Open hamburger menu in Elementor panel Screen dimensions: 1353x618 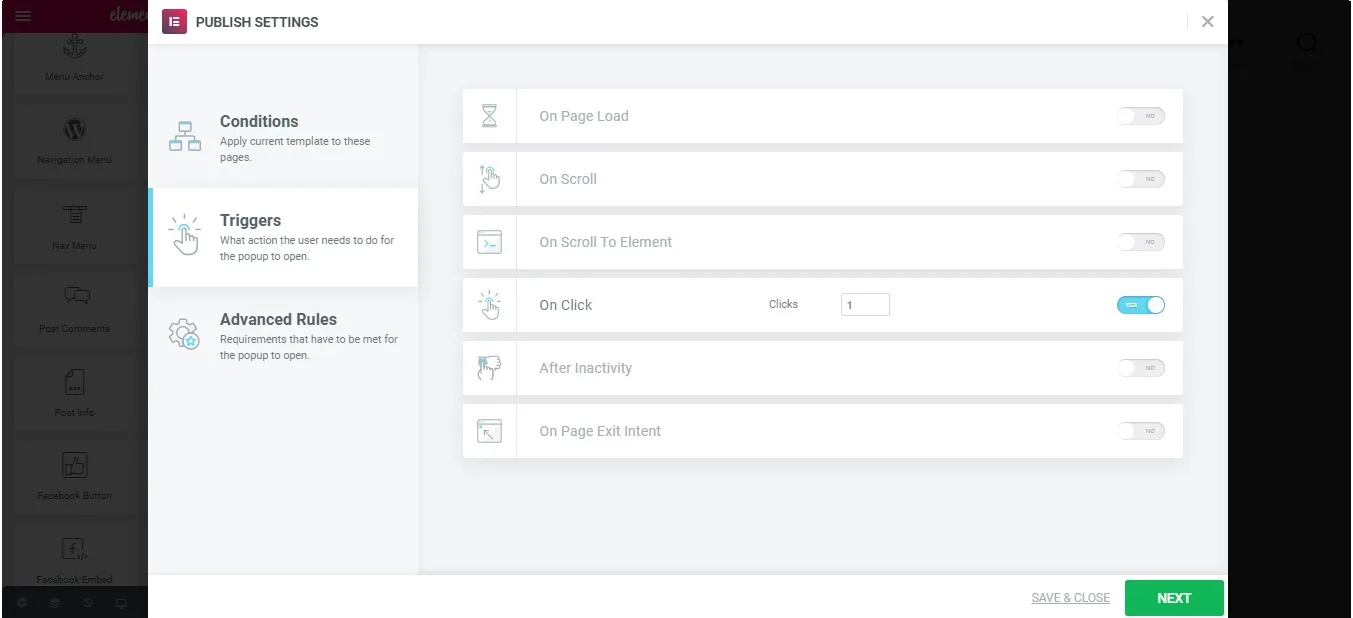pyautogui.click(x=23, y=16)
